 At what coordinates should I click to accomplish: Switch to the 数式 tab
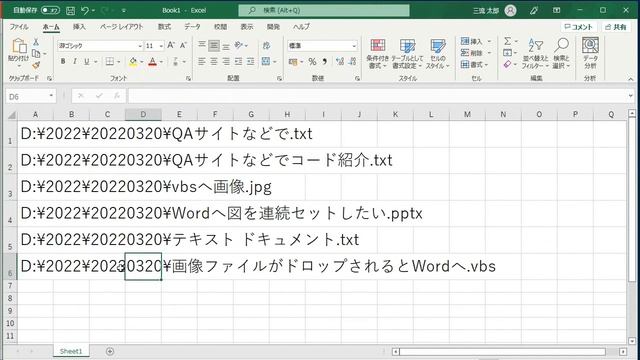click(x=164, y=27)
